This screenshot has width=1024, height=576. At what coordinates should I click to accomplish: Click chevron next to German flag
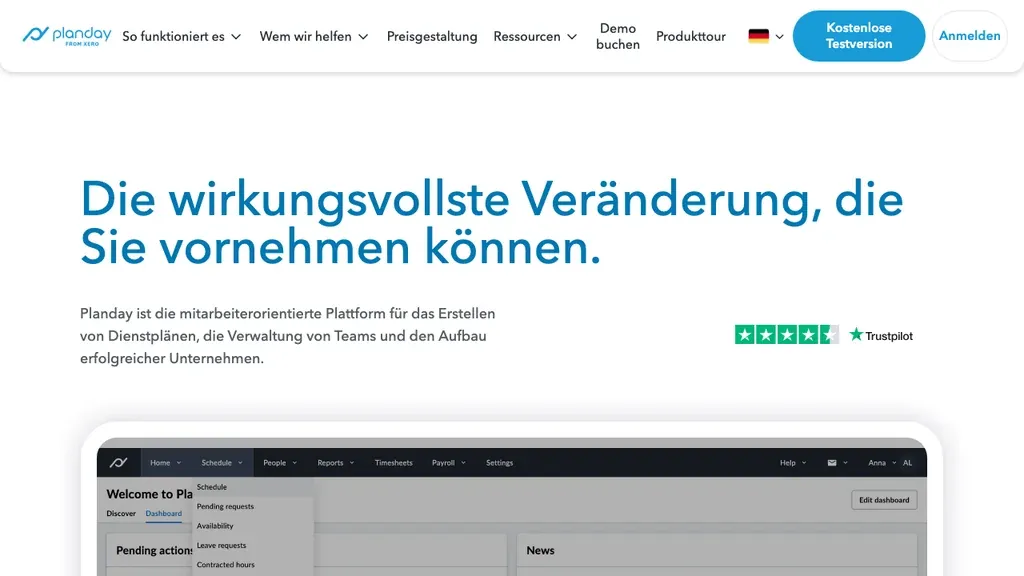coord(779,37)
